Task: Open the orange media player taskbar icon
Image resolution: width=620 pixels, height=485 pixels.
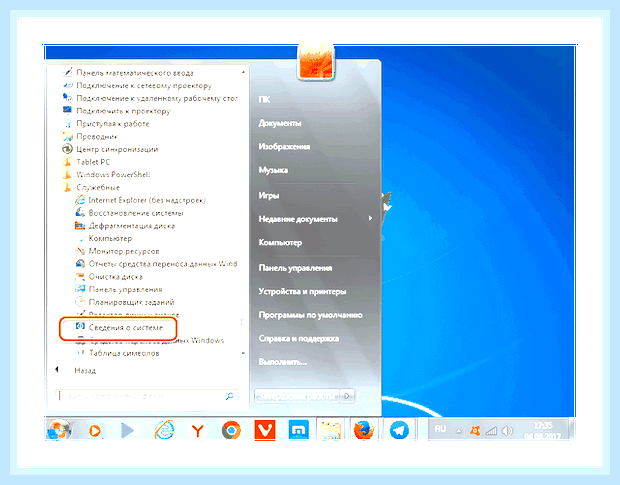Action: click(95, 430)
